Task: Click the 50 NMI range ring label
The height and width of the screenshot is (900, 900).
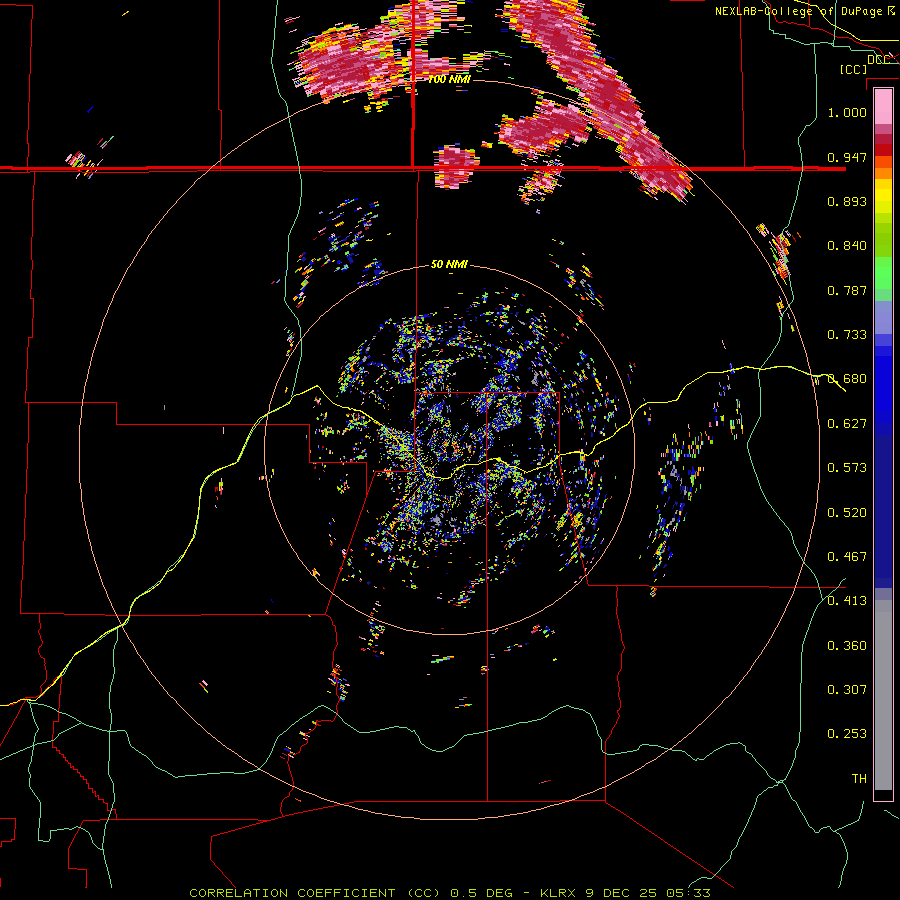Action: point(449,264)
